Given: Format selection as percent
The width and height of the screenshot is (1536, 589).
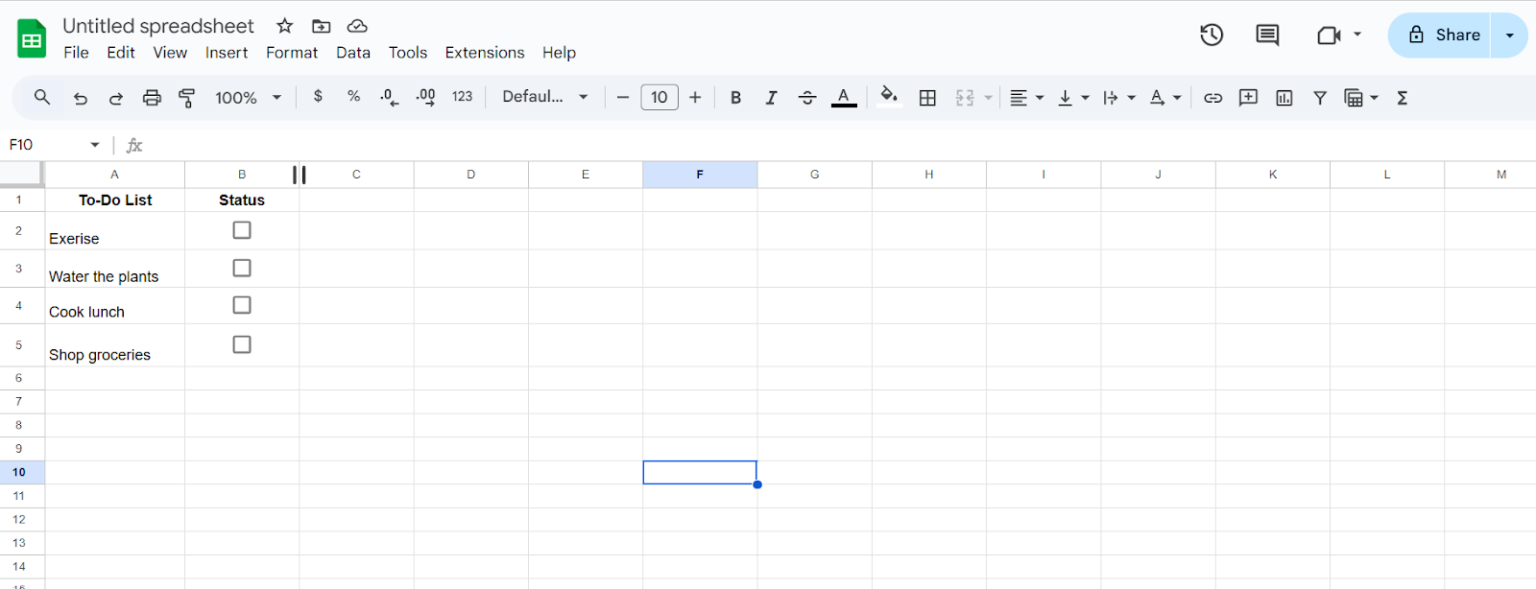Looking at the screenshot, I should (x=353, y=97).
